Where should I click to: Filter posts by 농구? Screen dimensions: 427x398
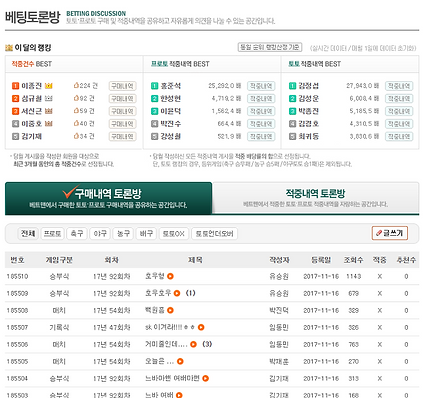pyautogui.click(x=123, y=233)
